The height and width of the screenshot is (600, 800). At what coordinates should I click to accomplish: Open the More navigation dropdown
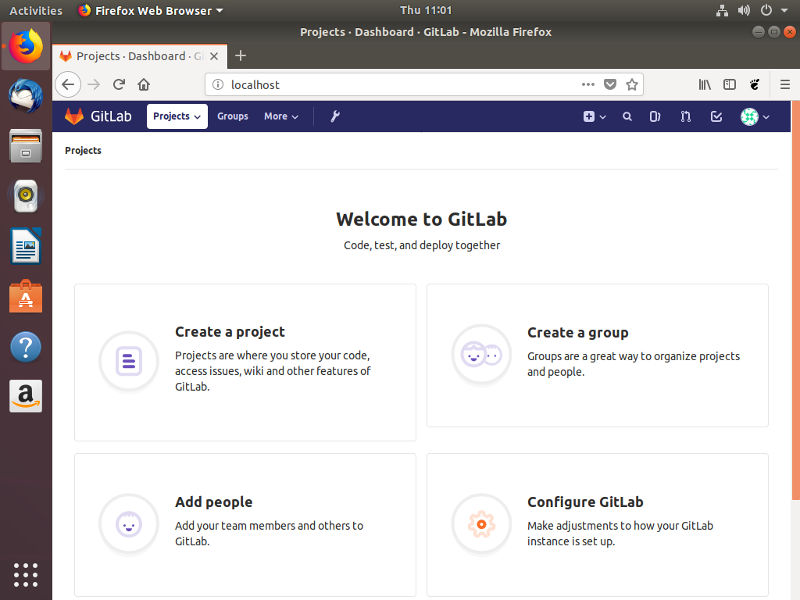pyautogui.click(x=281, y=117)
